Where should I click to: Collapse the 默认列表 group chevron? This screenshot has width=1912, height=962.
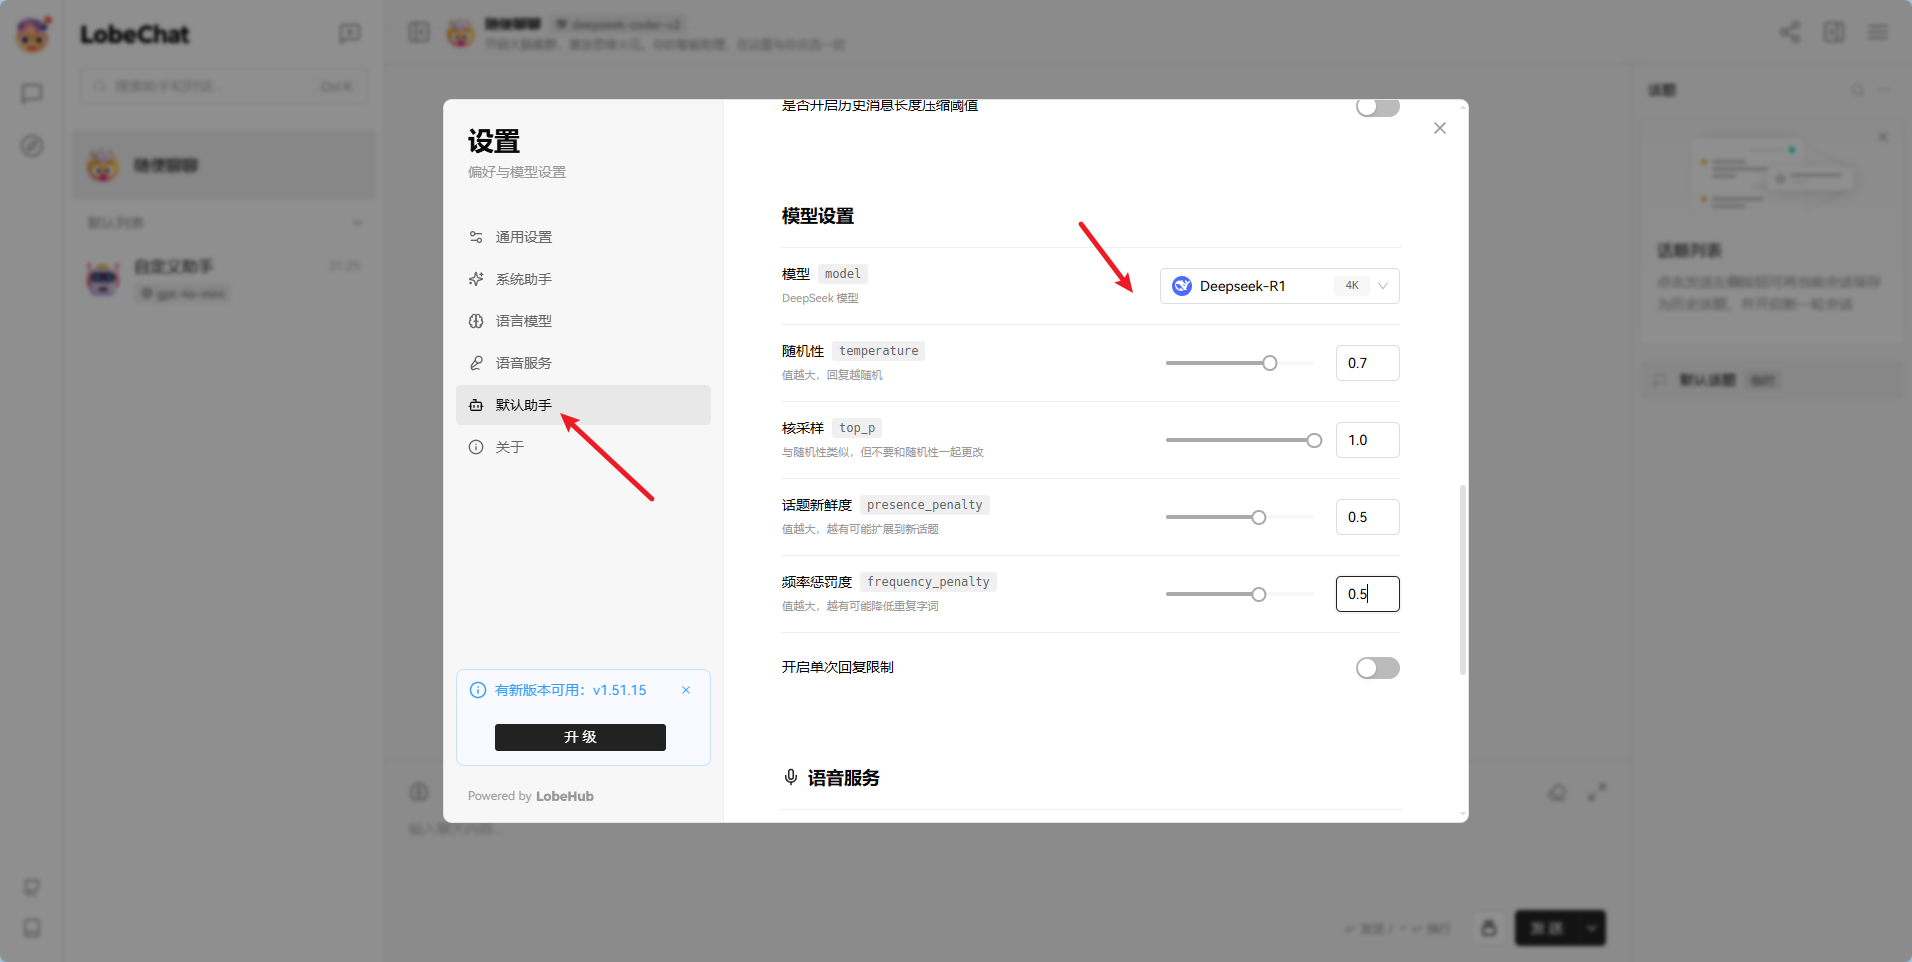click(x=357, y=223)
